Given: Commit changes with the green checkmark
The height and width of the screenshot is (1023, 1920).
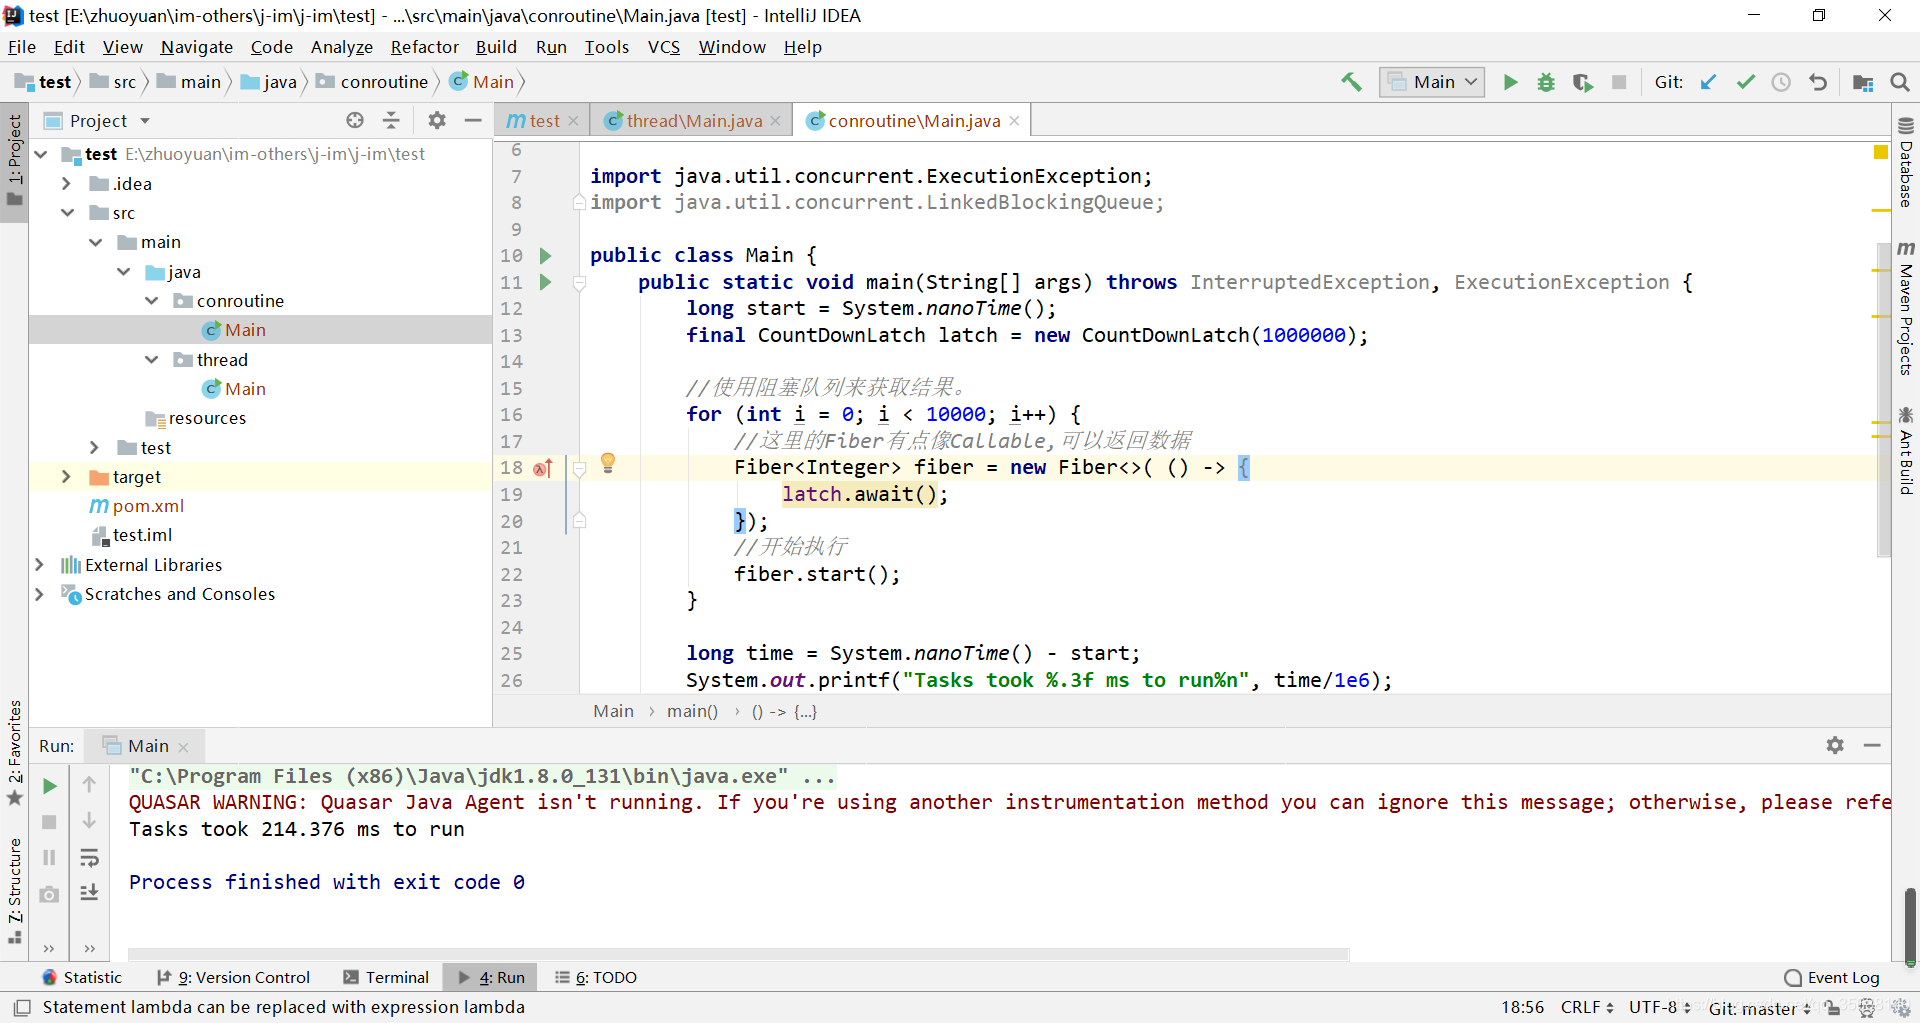Looking at the screenshot, I should 1745,82.
